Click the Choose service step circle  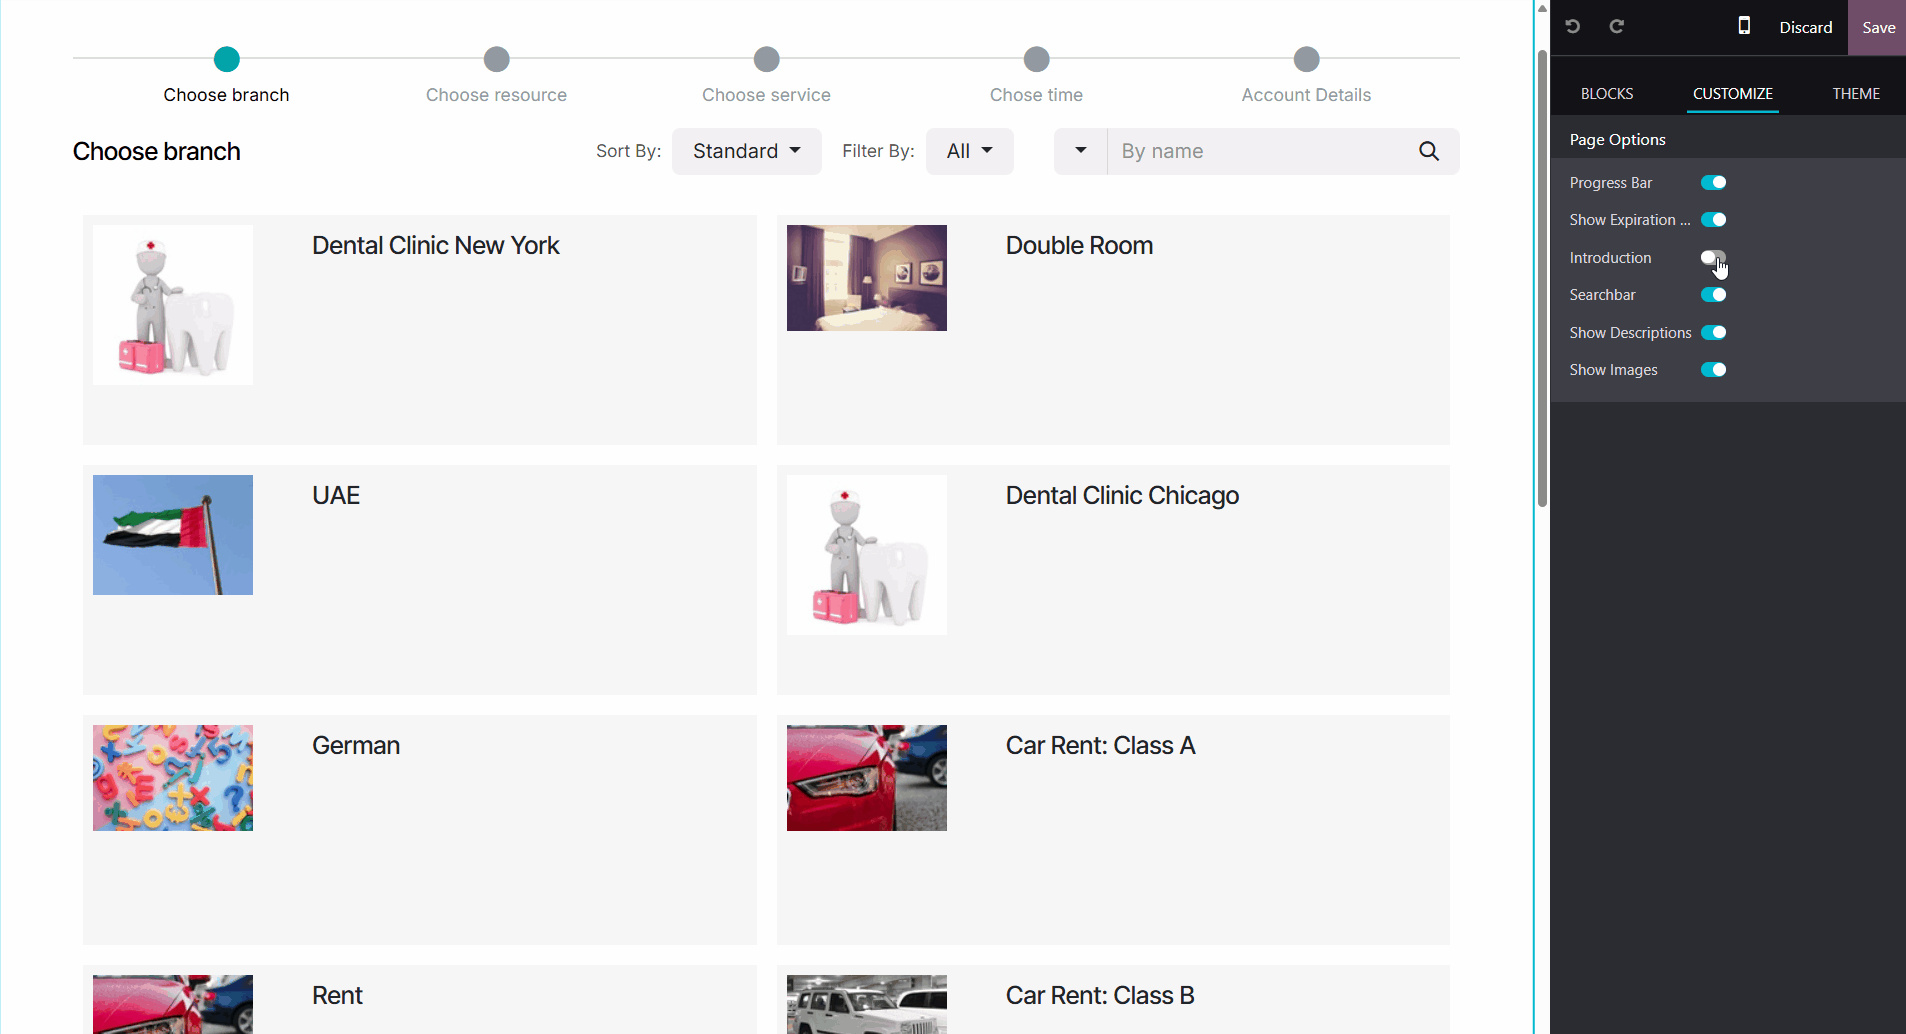767,59
